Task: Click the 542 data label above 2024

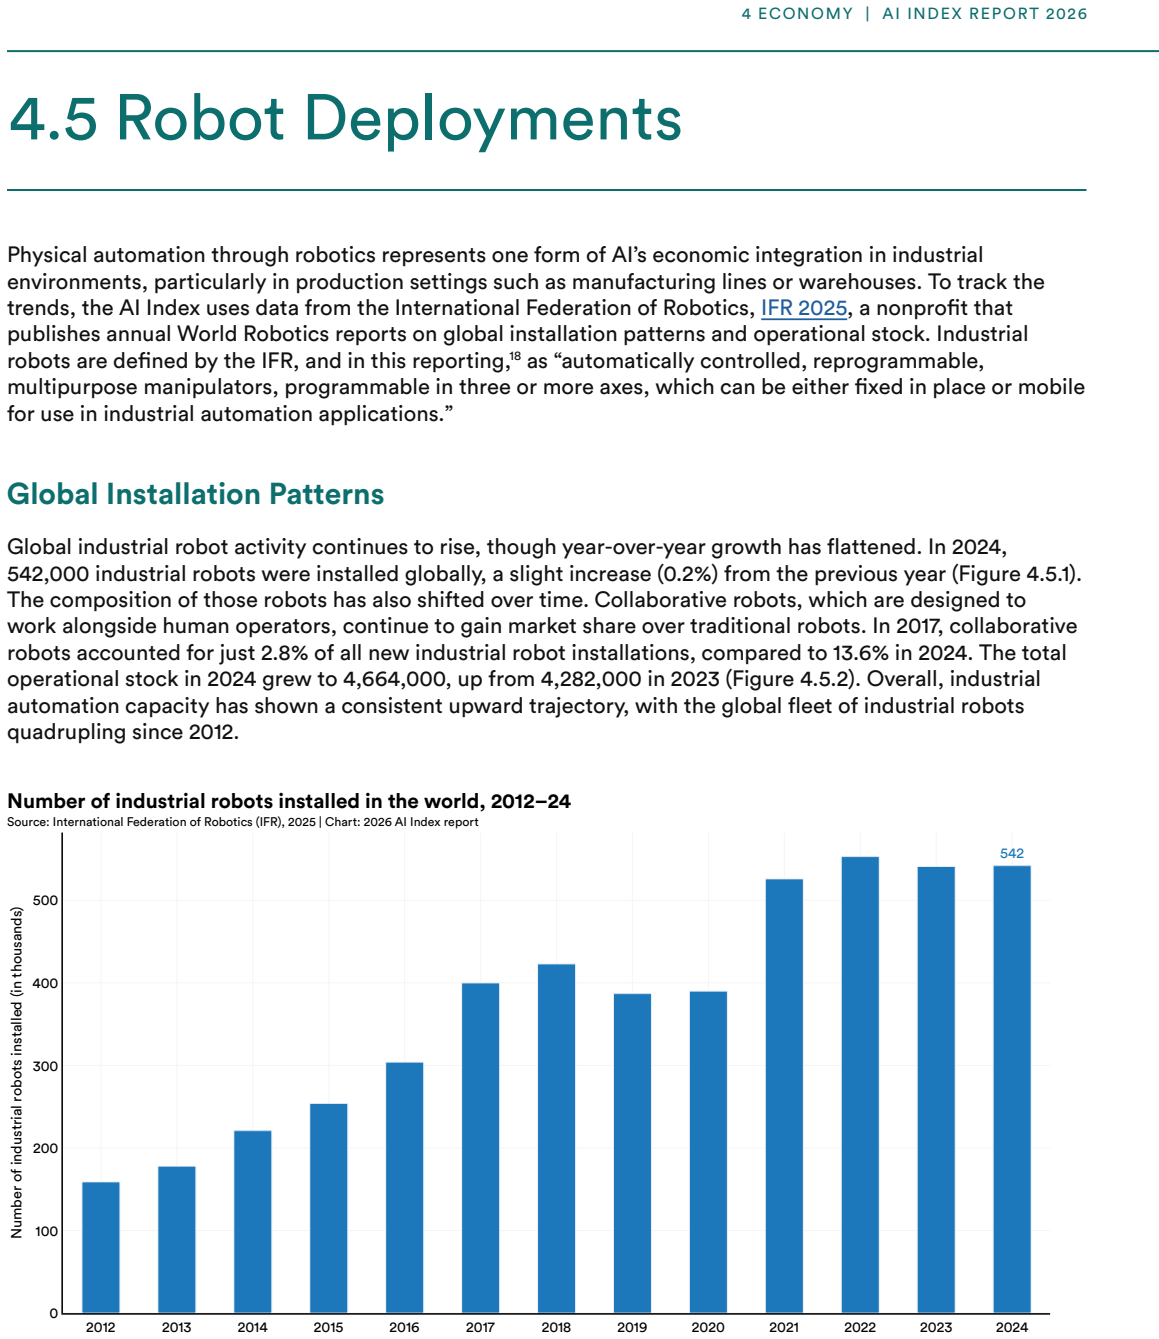Action: [x=1012, y=853]
